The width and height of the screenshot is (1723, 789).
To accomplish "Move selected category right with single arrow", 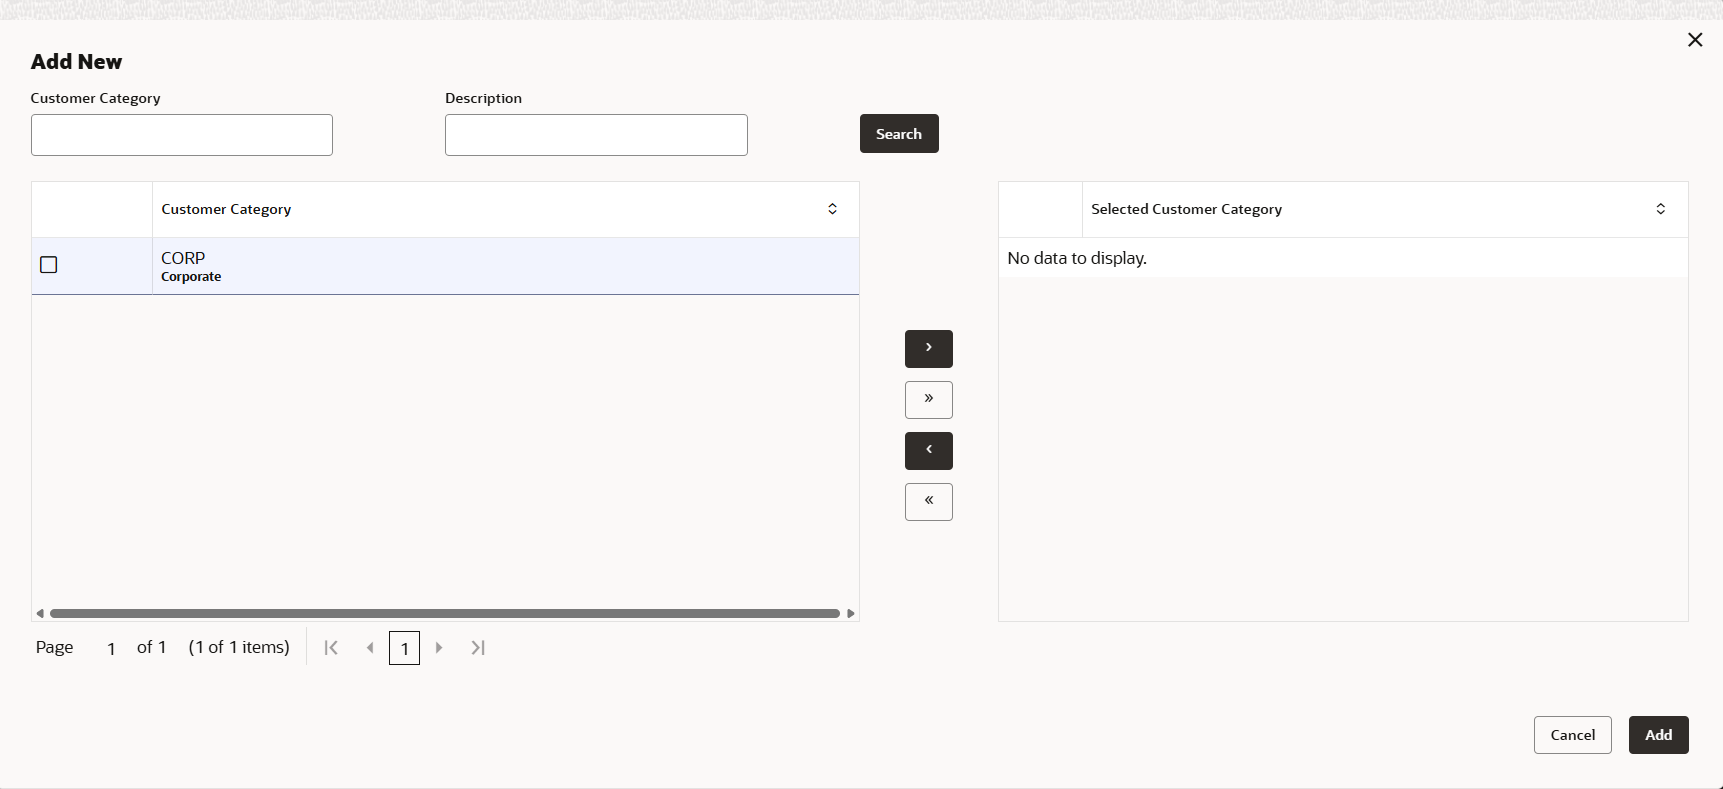I will (x=928, y=349).
